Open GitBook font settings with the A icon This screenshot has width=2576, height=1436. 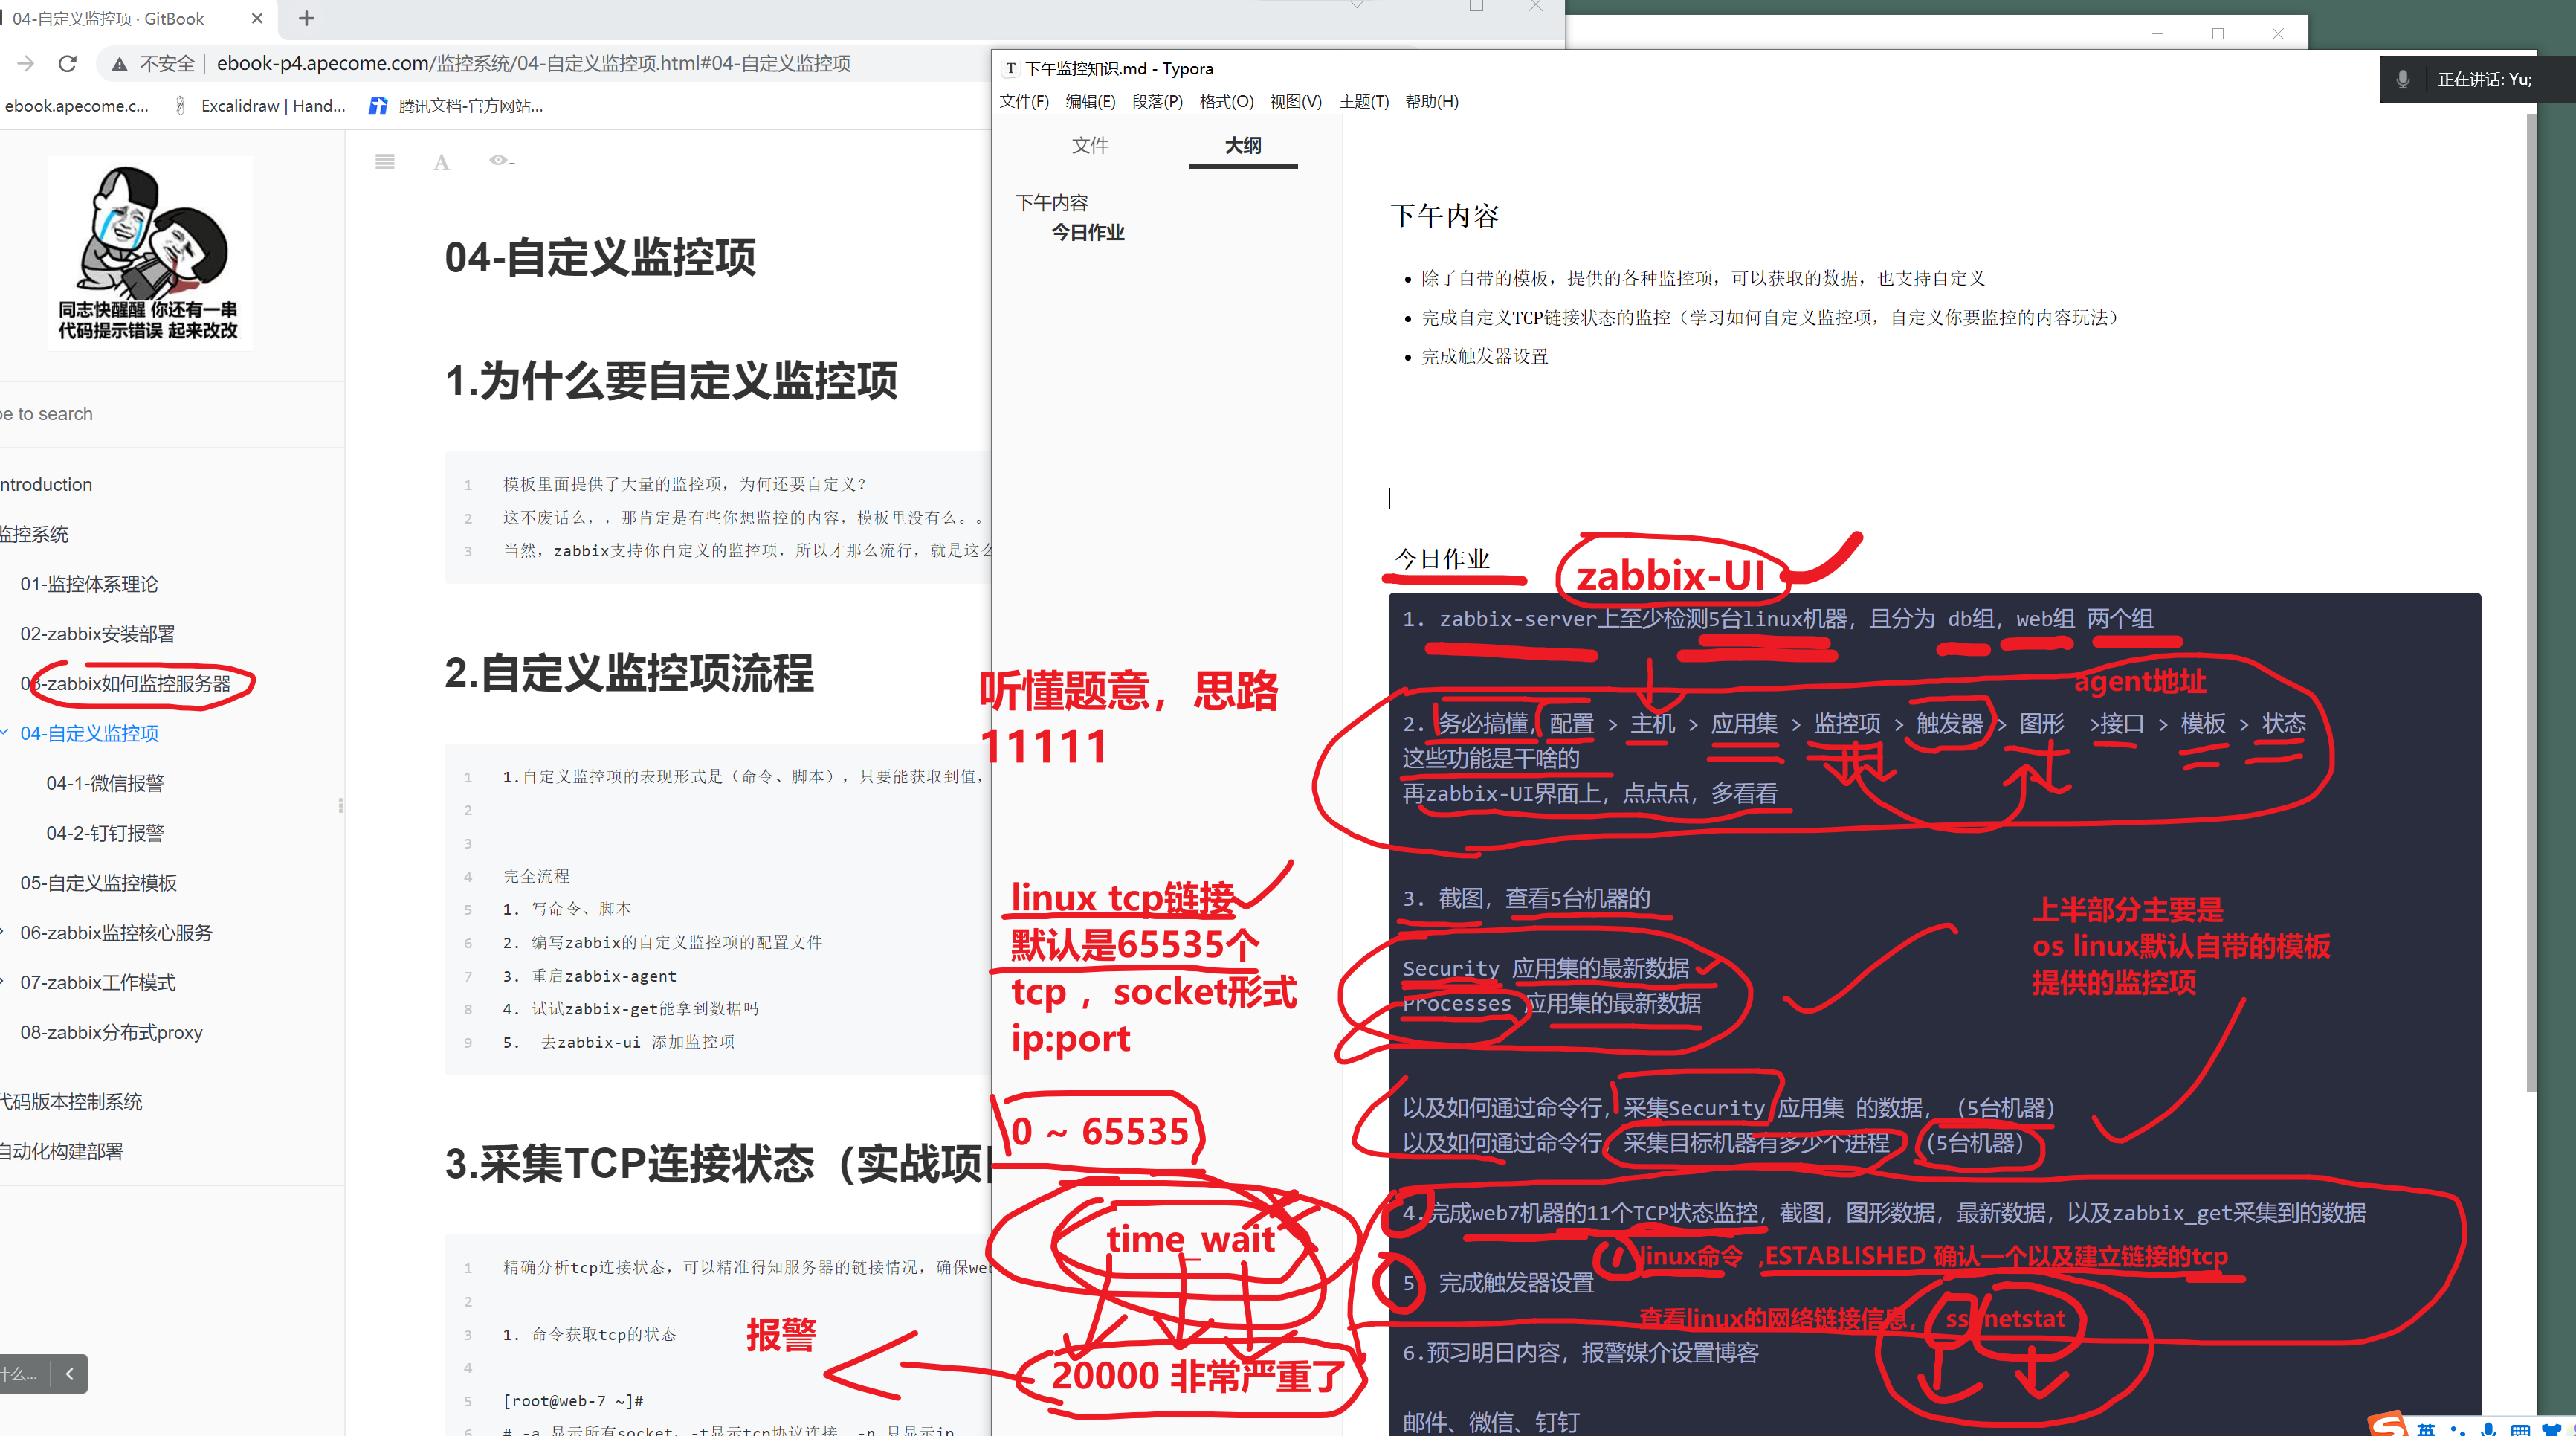tap(441, 162)
